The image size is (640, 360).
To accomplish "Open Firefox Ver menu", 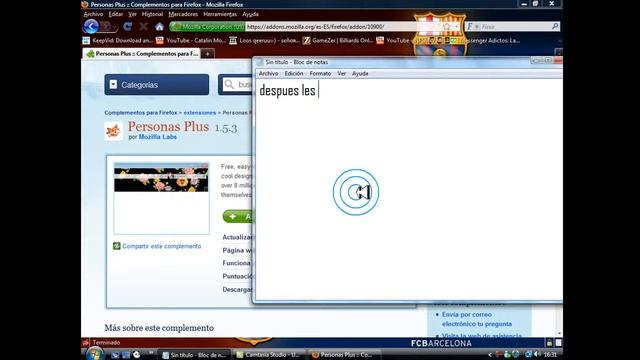I will [132, 14].
